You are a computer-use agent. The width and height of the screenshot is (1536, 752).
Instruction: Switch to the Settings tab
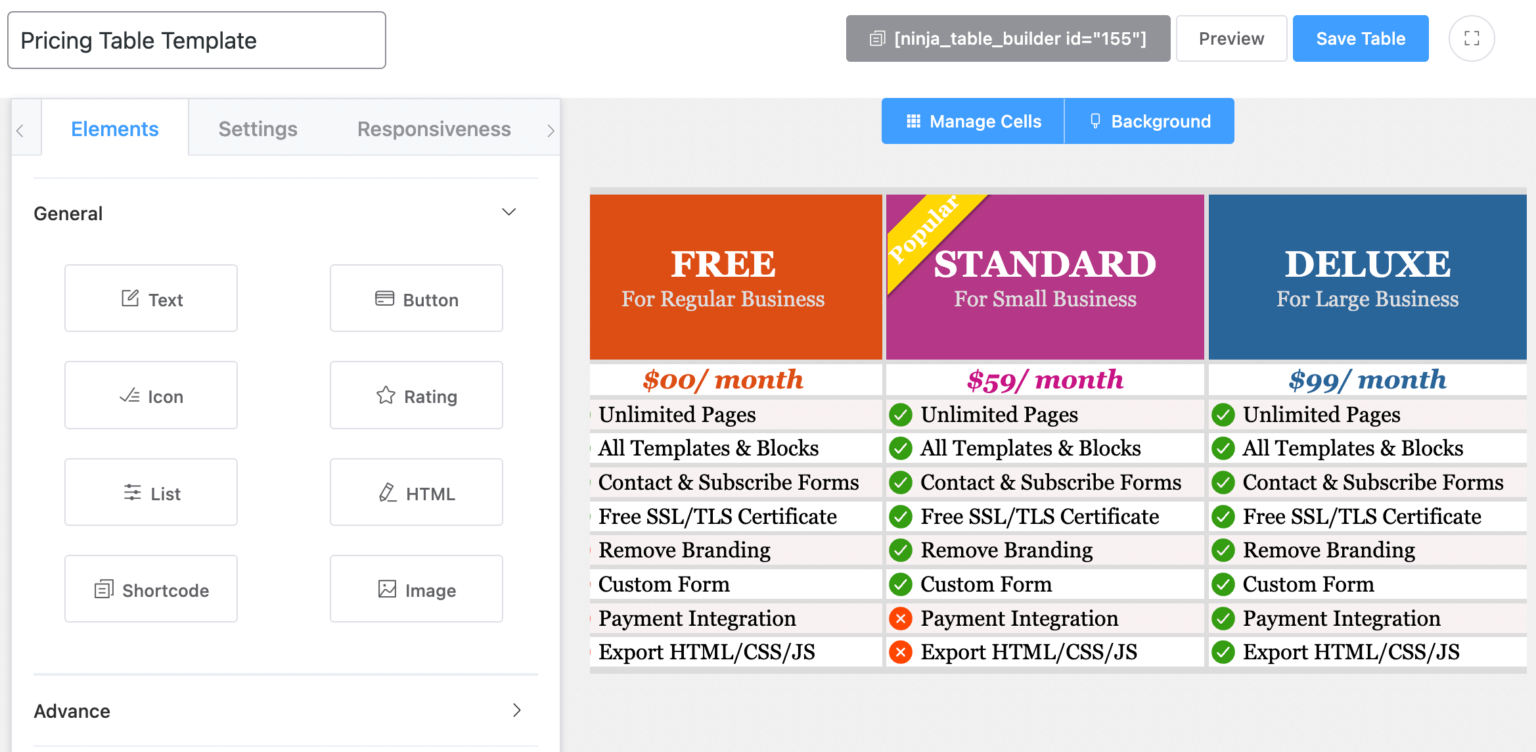pyautogui.click(x=258, y=129)
